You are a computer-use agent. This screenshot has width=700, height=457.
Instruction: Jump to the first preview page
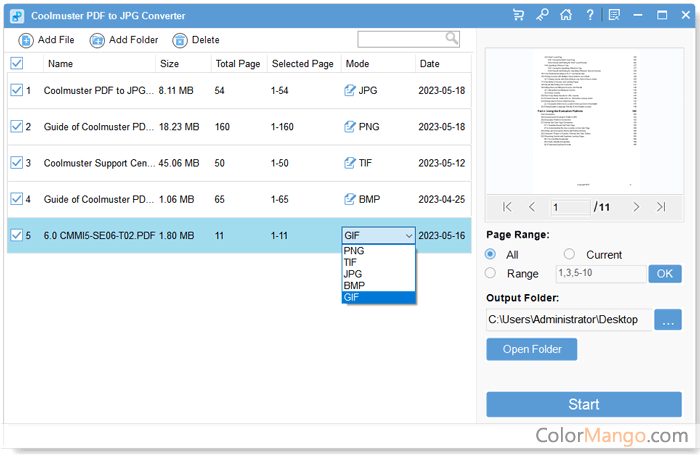tap(507, 207)
